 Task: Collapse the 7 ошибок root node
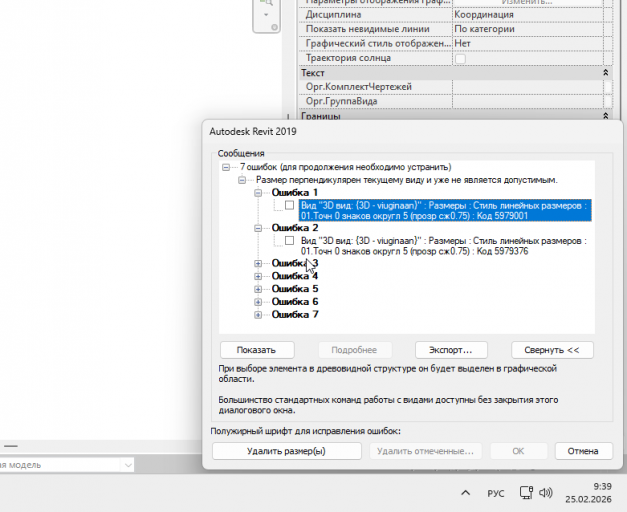click(x=226, y=167)
